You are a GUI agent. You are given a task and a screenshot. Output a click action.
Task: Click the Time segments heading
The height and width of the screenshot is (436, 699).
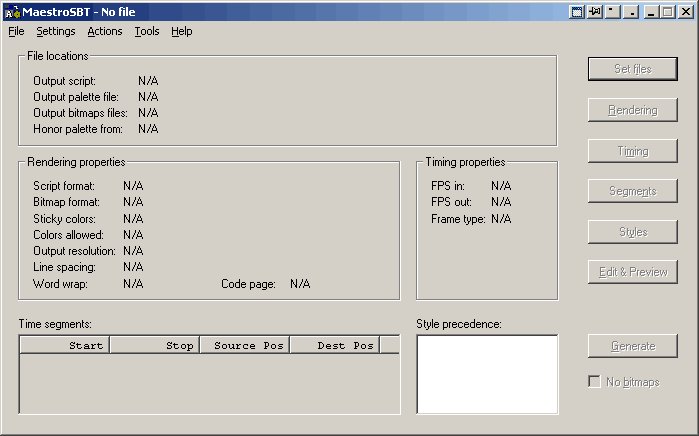[55, 324]
